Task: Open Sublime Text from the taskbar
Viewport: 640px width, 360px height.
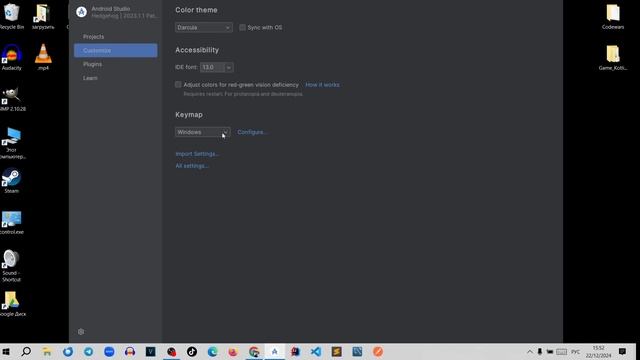Action: coord(337,351)
